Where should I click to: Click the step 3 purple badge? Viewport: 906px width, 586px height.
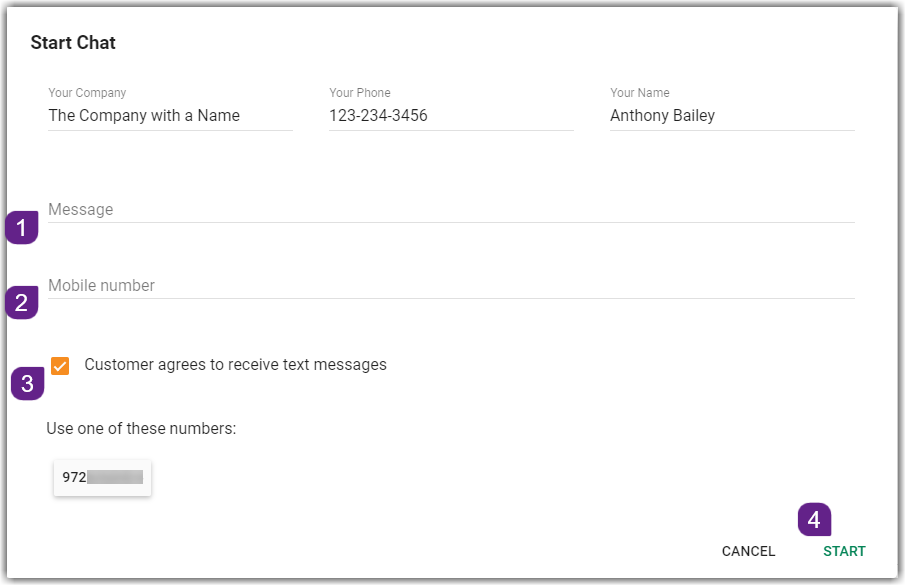click(x=28, y=384)
